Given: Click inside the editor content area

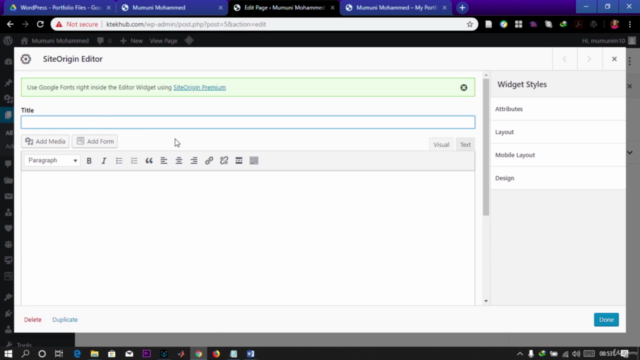Looking at the screenshot, I should pos(248,237).
